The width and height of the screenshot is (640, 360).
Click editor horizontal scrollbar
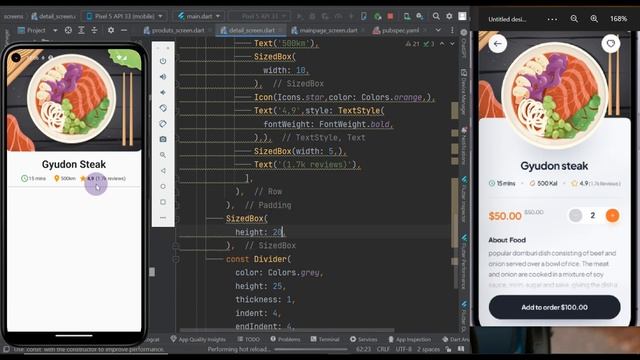tap(287, 330)
